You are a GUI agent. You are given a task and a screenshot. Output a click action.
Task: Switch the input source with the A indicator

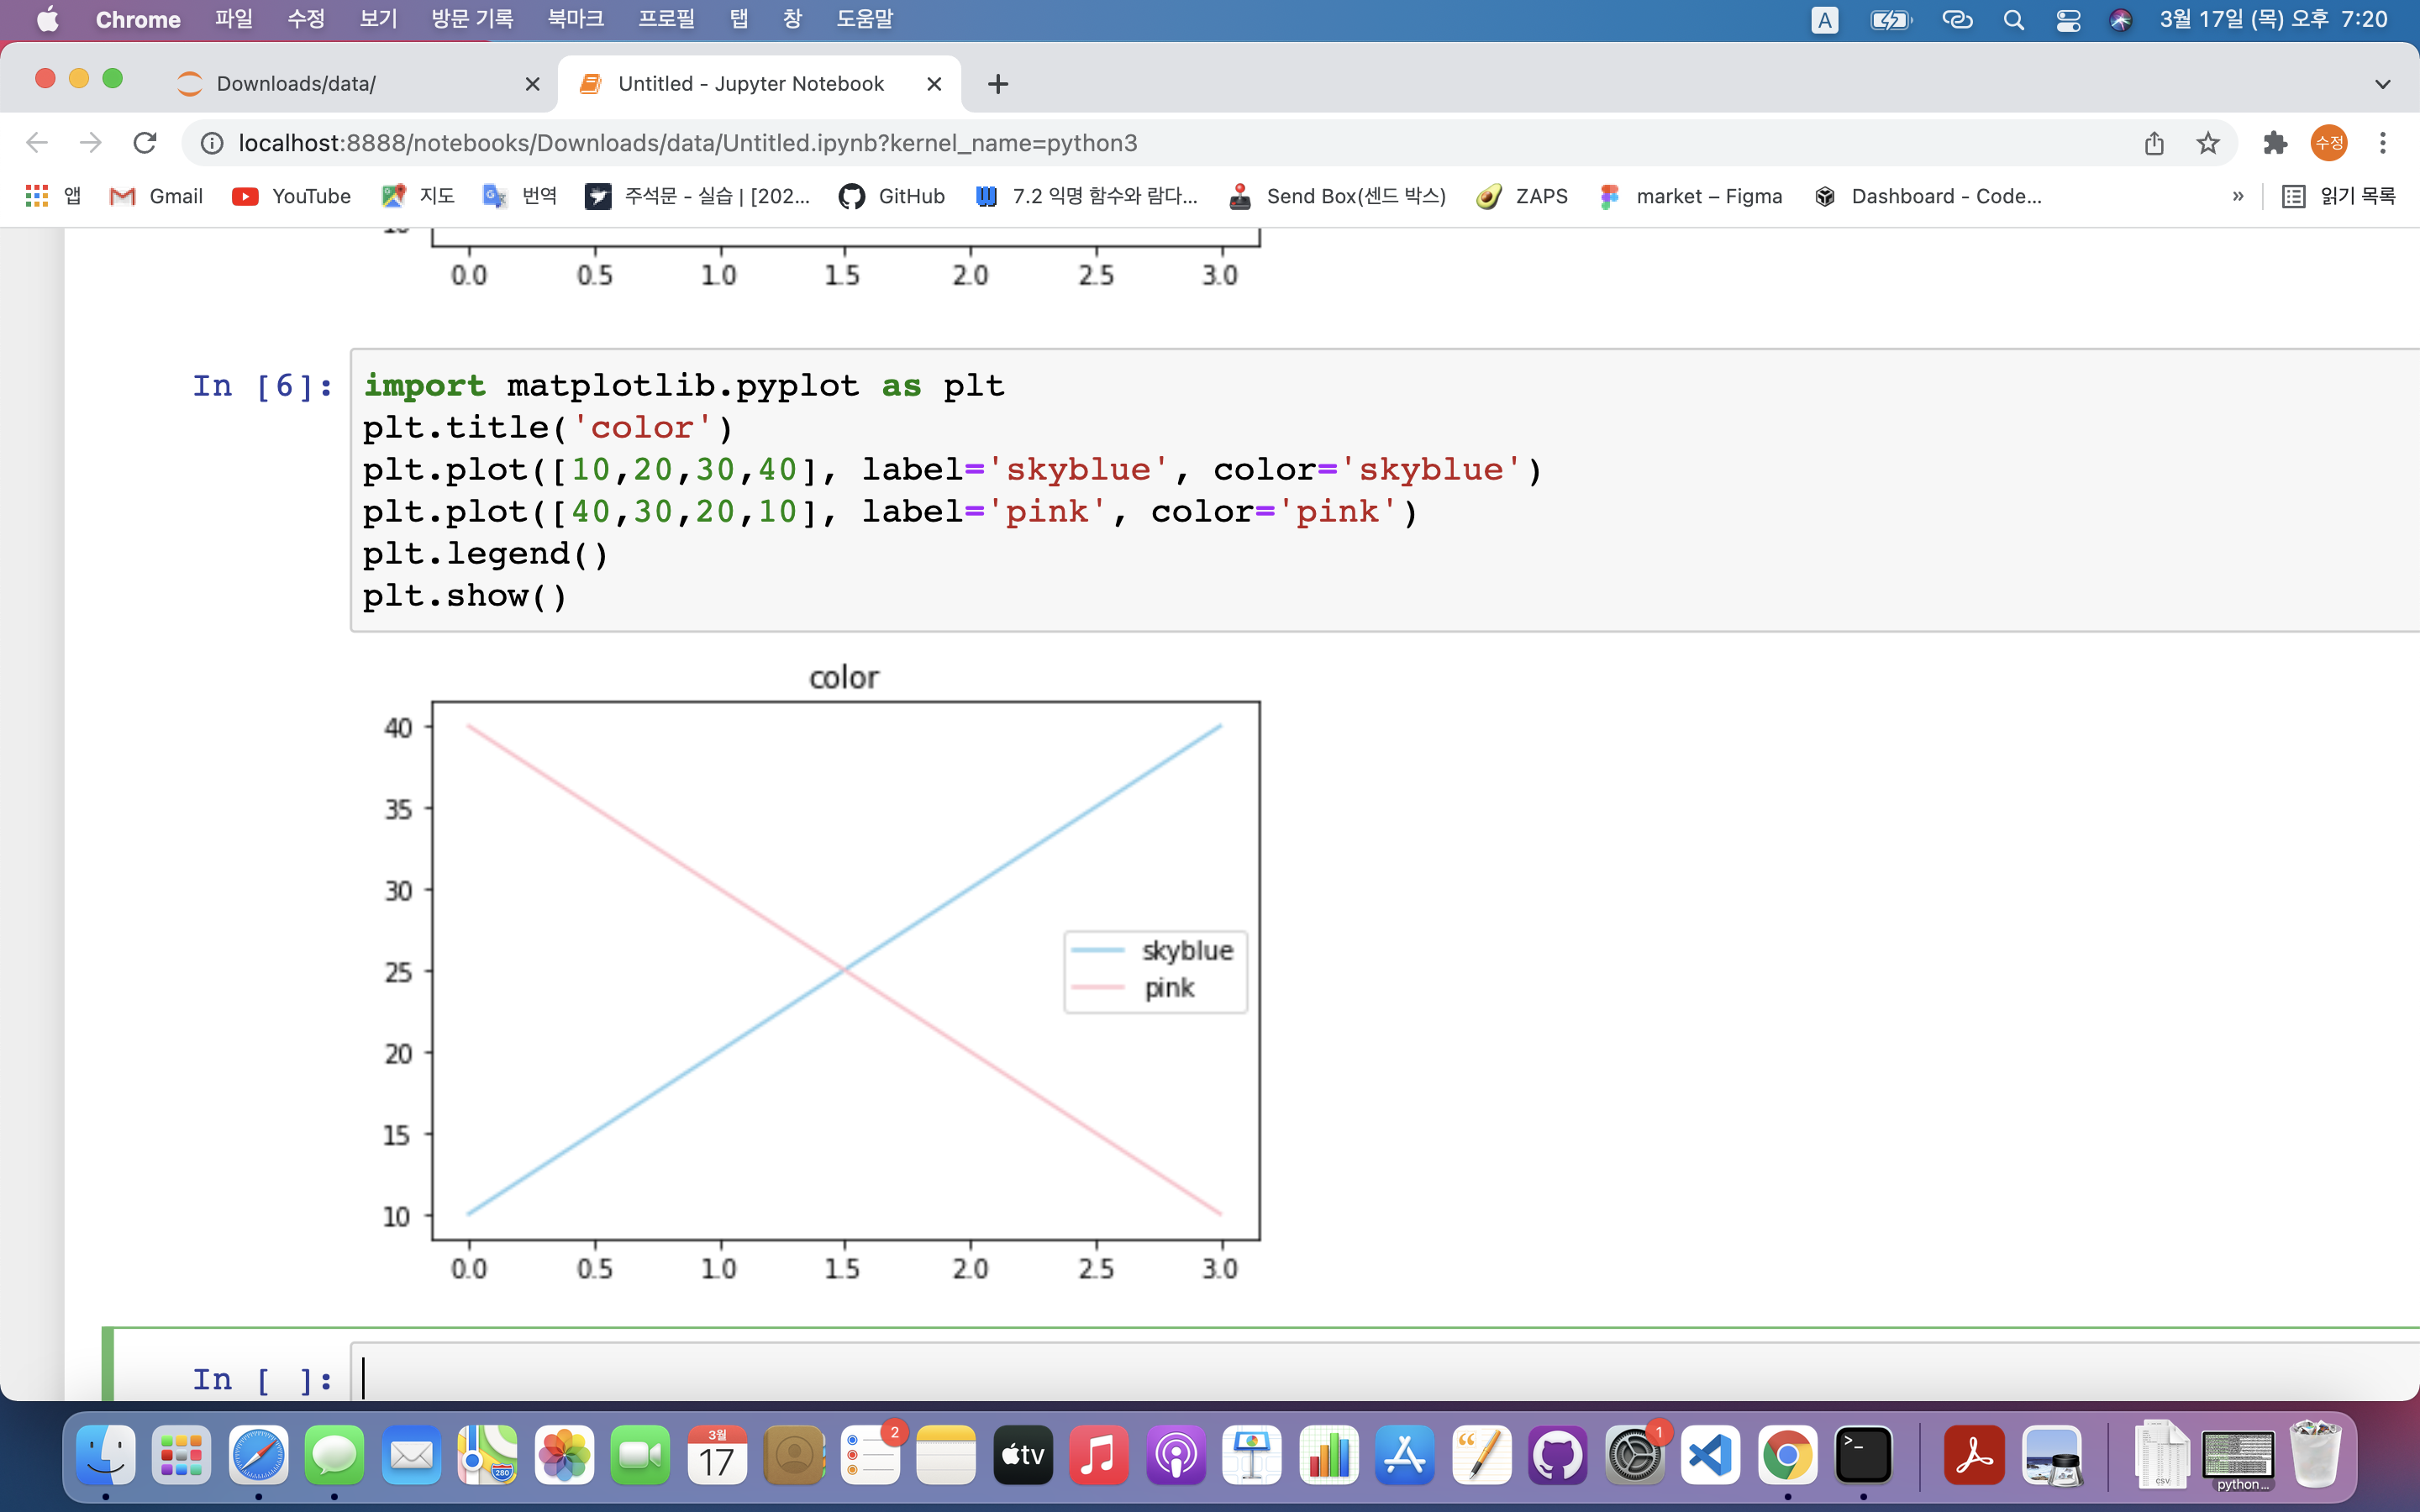[1824, 20]
